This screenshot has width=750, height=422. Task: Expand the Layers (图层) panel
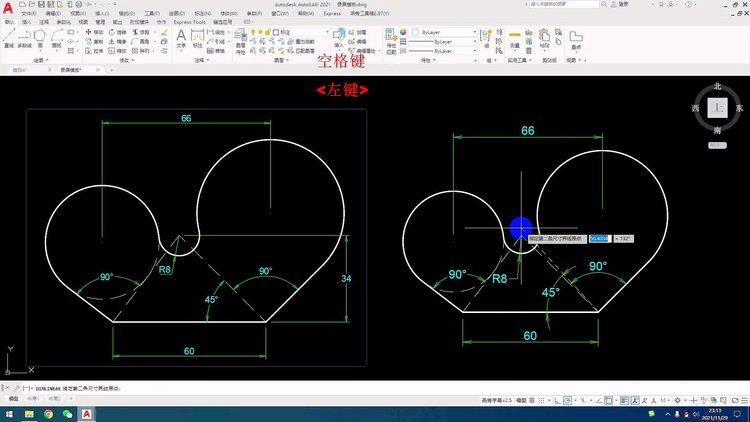[x=282, y=60]
